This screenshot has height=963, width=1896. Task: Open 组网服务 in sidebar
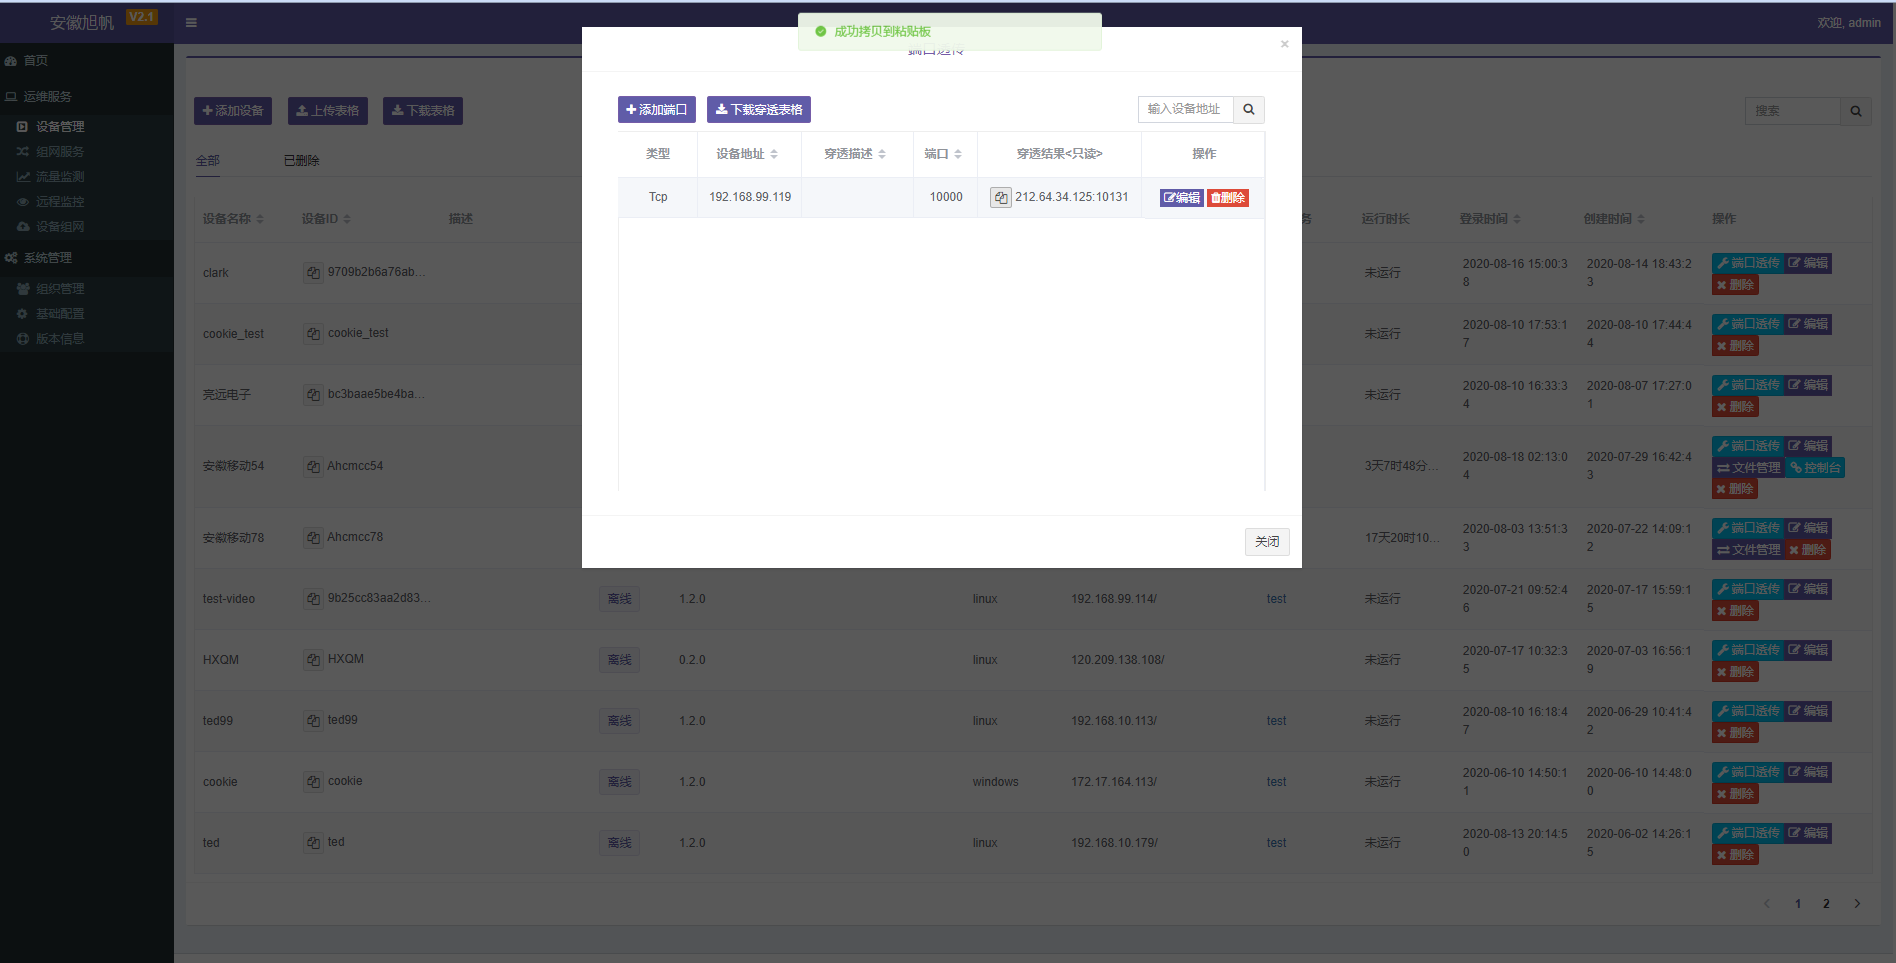point(87,152)
